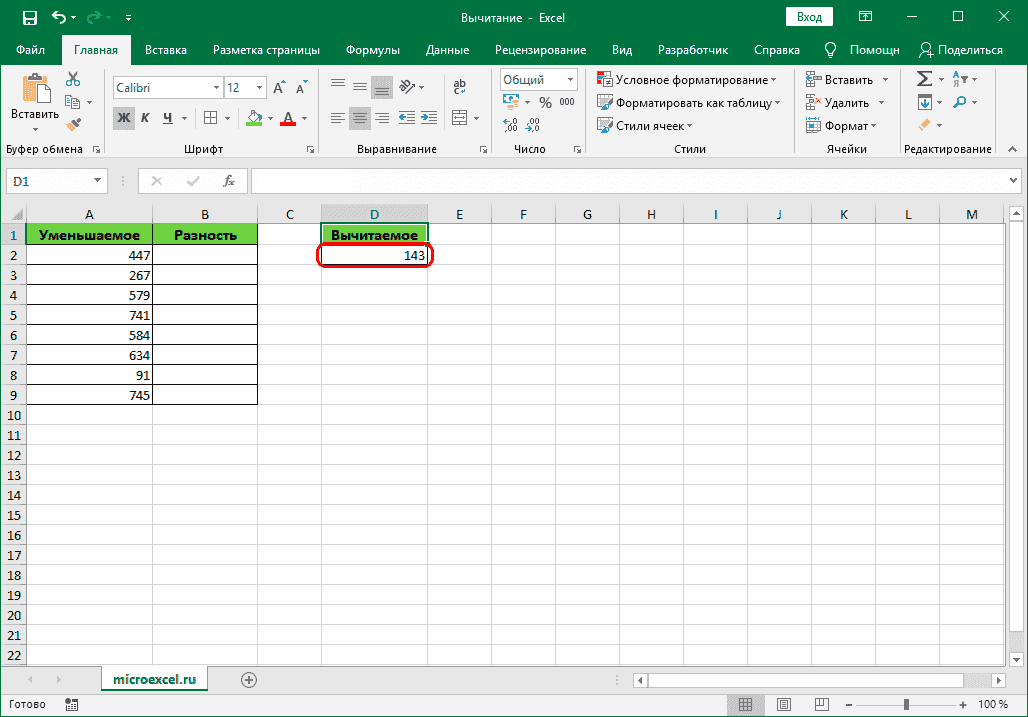Select the Format Painter brush icon
The image size is (1028, 717).
(x=73, y=124)
